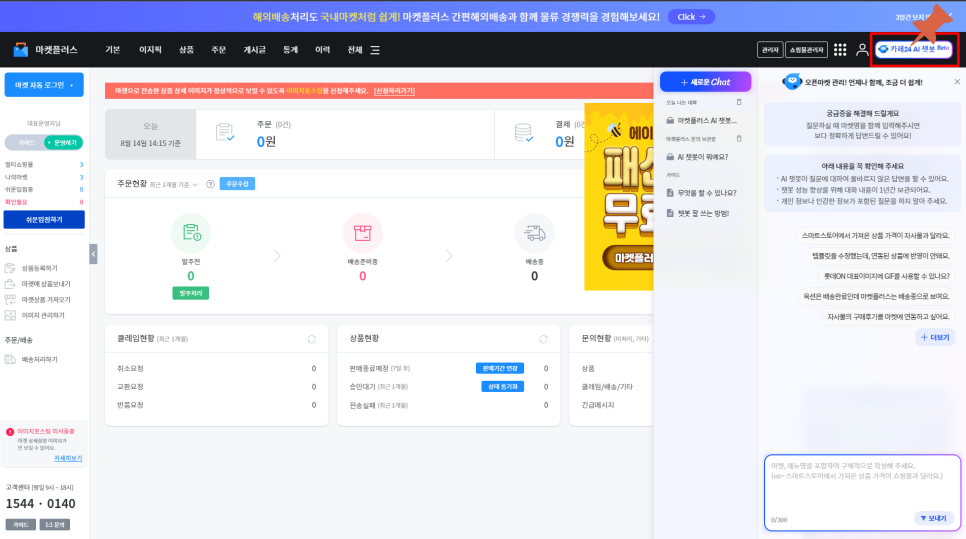Click the 발주전 clipboard icon
This screenshot has width=966, height=539.
coord(191,233)
